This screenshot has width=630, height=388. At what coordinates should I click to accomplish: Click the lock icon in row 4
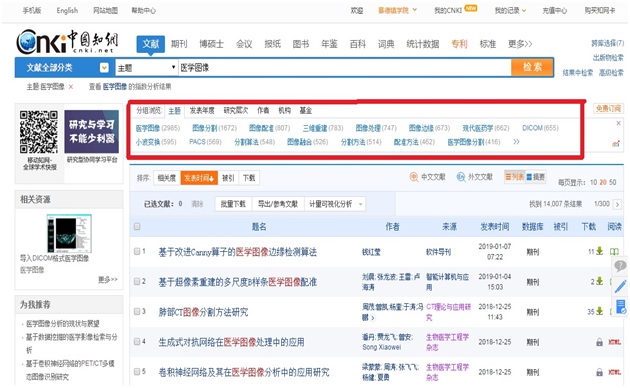(x=599, y=342)
